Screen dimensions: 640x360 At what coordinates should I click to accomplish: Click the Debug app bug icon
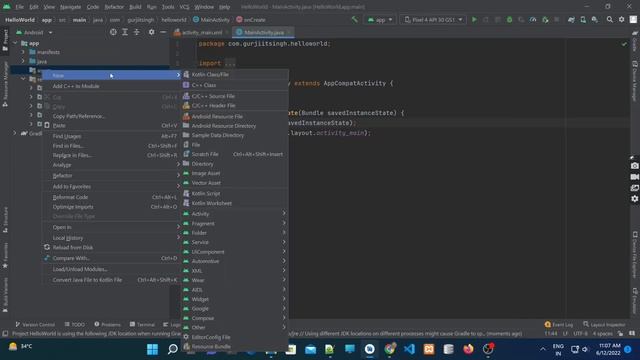click(x=509, y=20)
